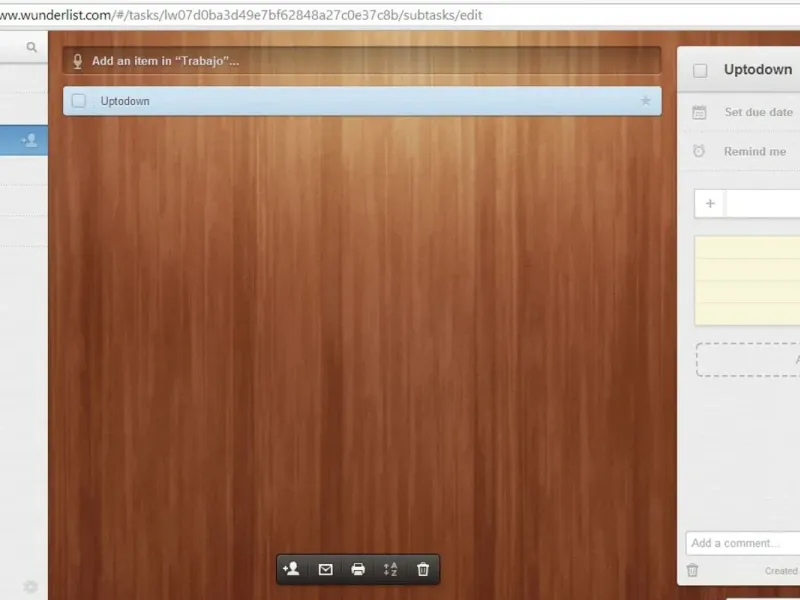Open settings gear in sidebar bottom

pos(31,587)
